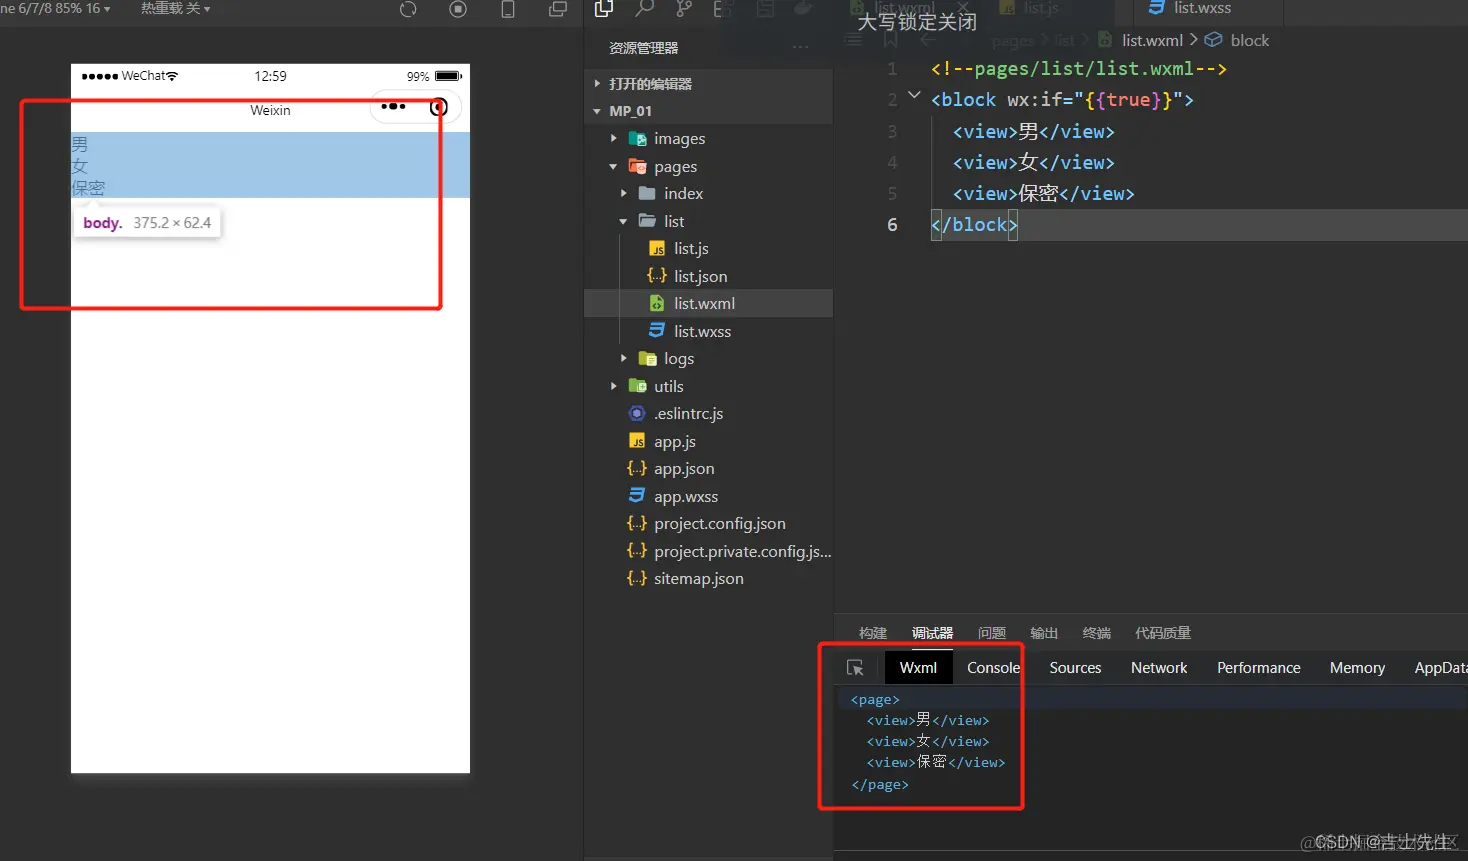Select list.wxml in the file tree
Screen dimensions: 1468x861
pyautogui.click(x=708, y=303)
